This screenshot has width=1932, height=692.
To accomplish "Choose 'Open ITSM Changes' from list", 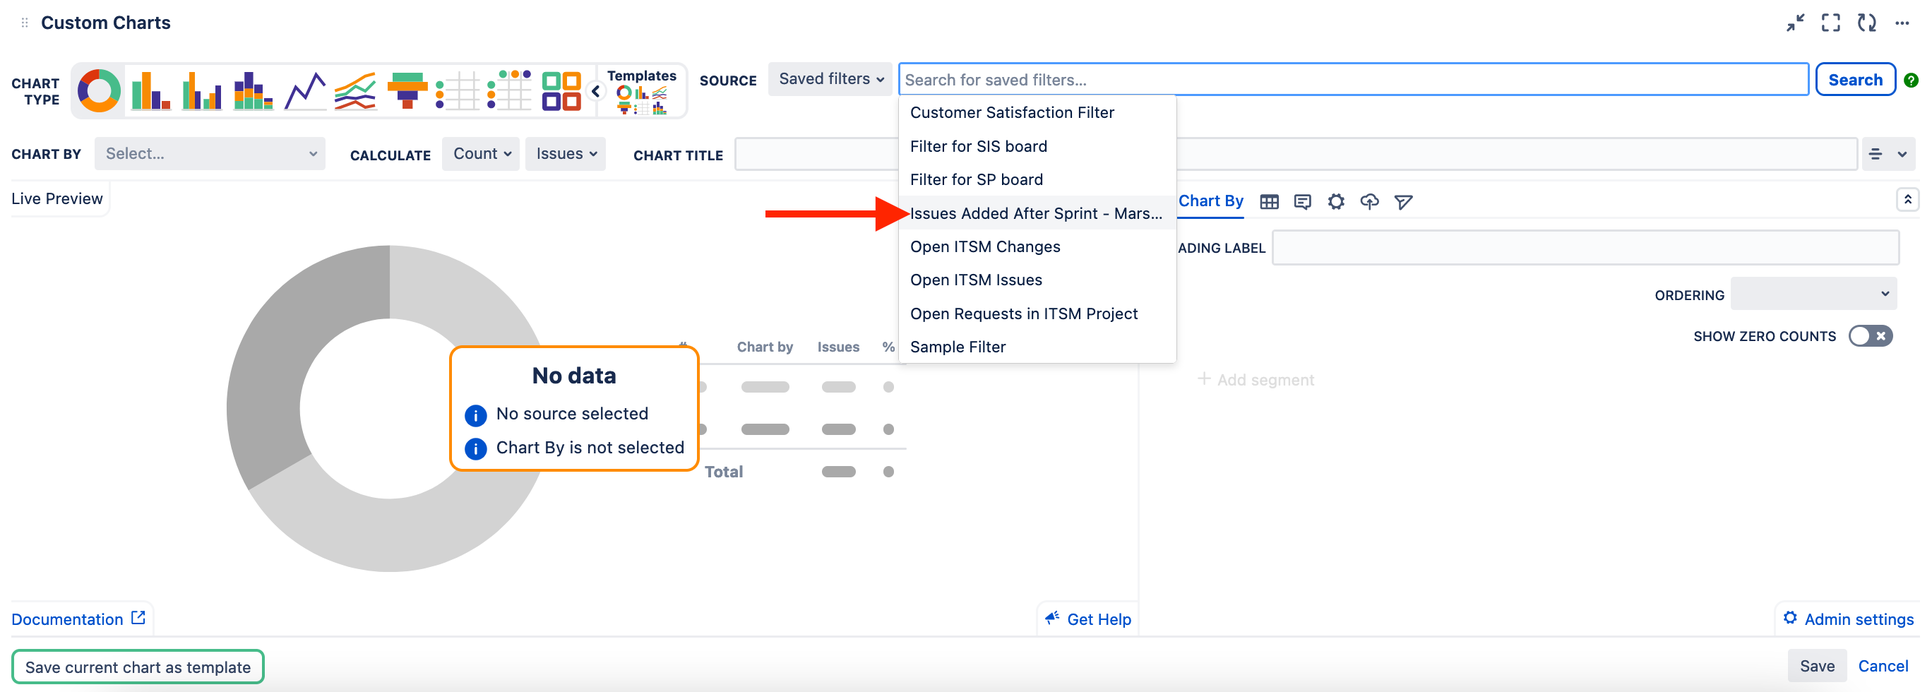I will point(985,247).
